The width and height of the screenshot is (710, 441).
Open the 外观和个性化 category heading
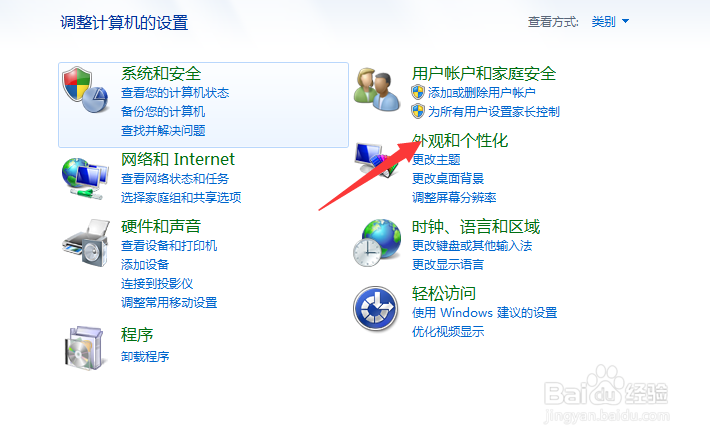[460, 141]
